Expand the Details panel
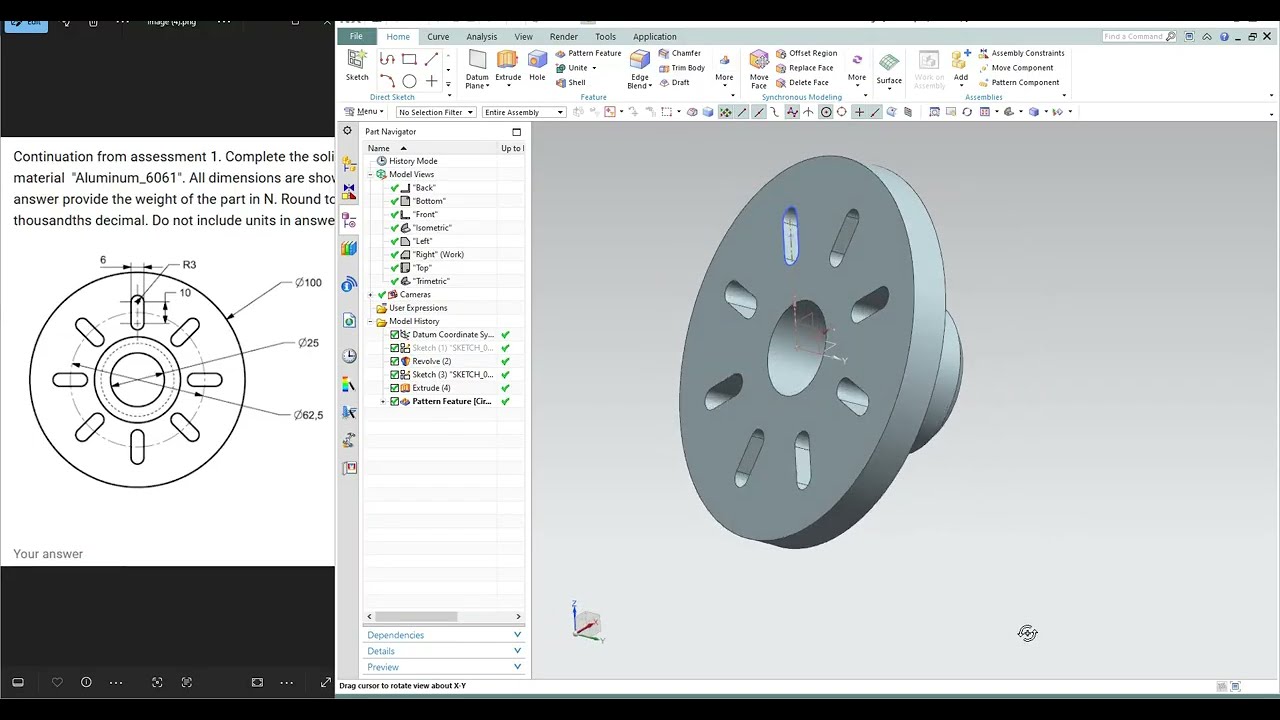The width and height of the screenshot is (1280, 720). 443,651
